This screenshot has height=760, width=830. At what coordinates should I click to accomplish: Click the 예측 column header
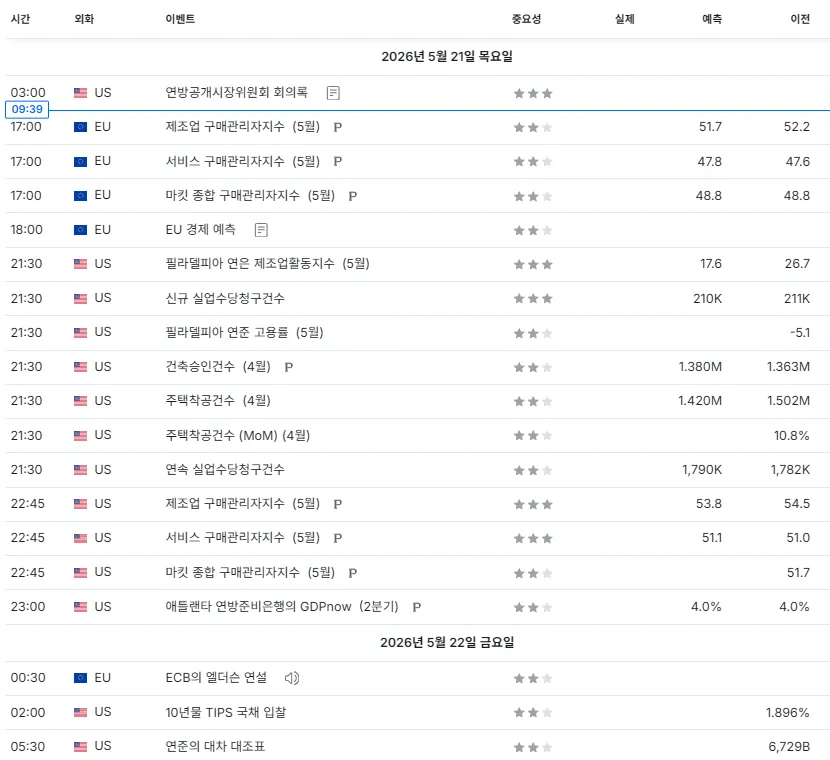point(712,19)
